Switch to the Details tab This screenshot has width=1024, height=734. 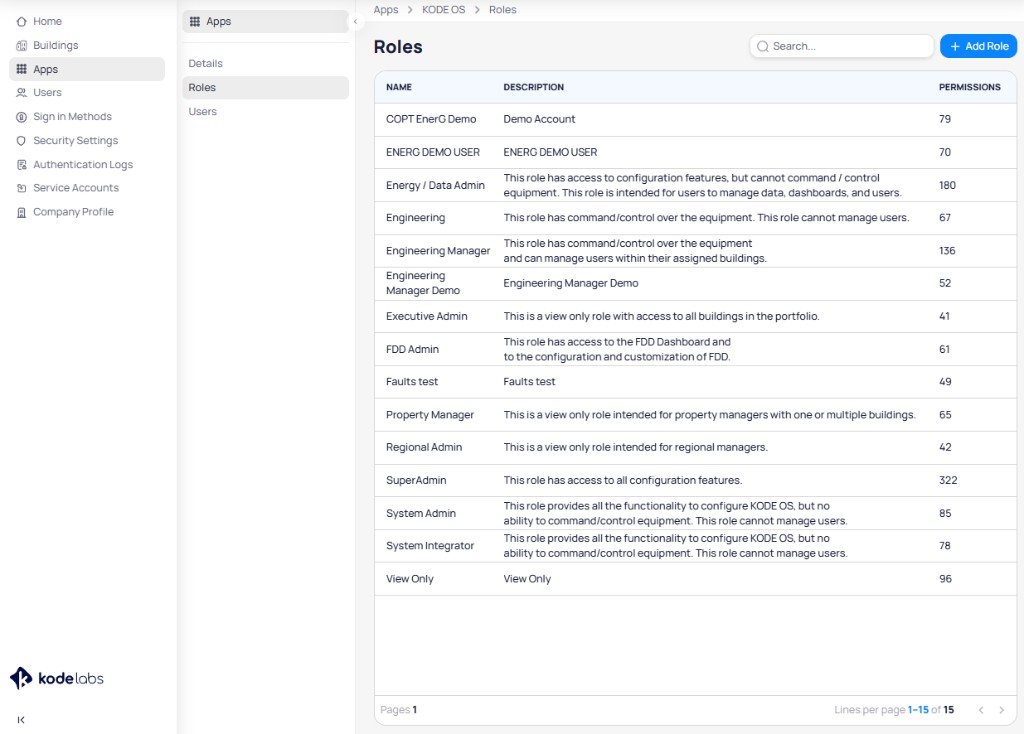point(265,63)
